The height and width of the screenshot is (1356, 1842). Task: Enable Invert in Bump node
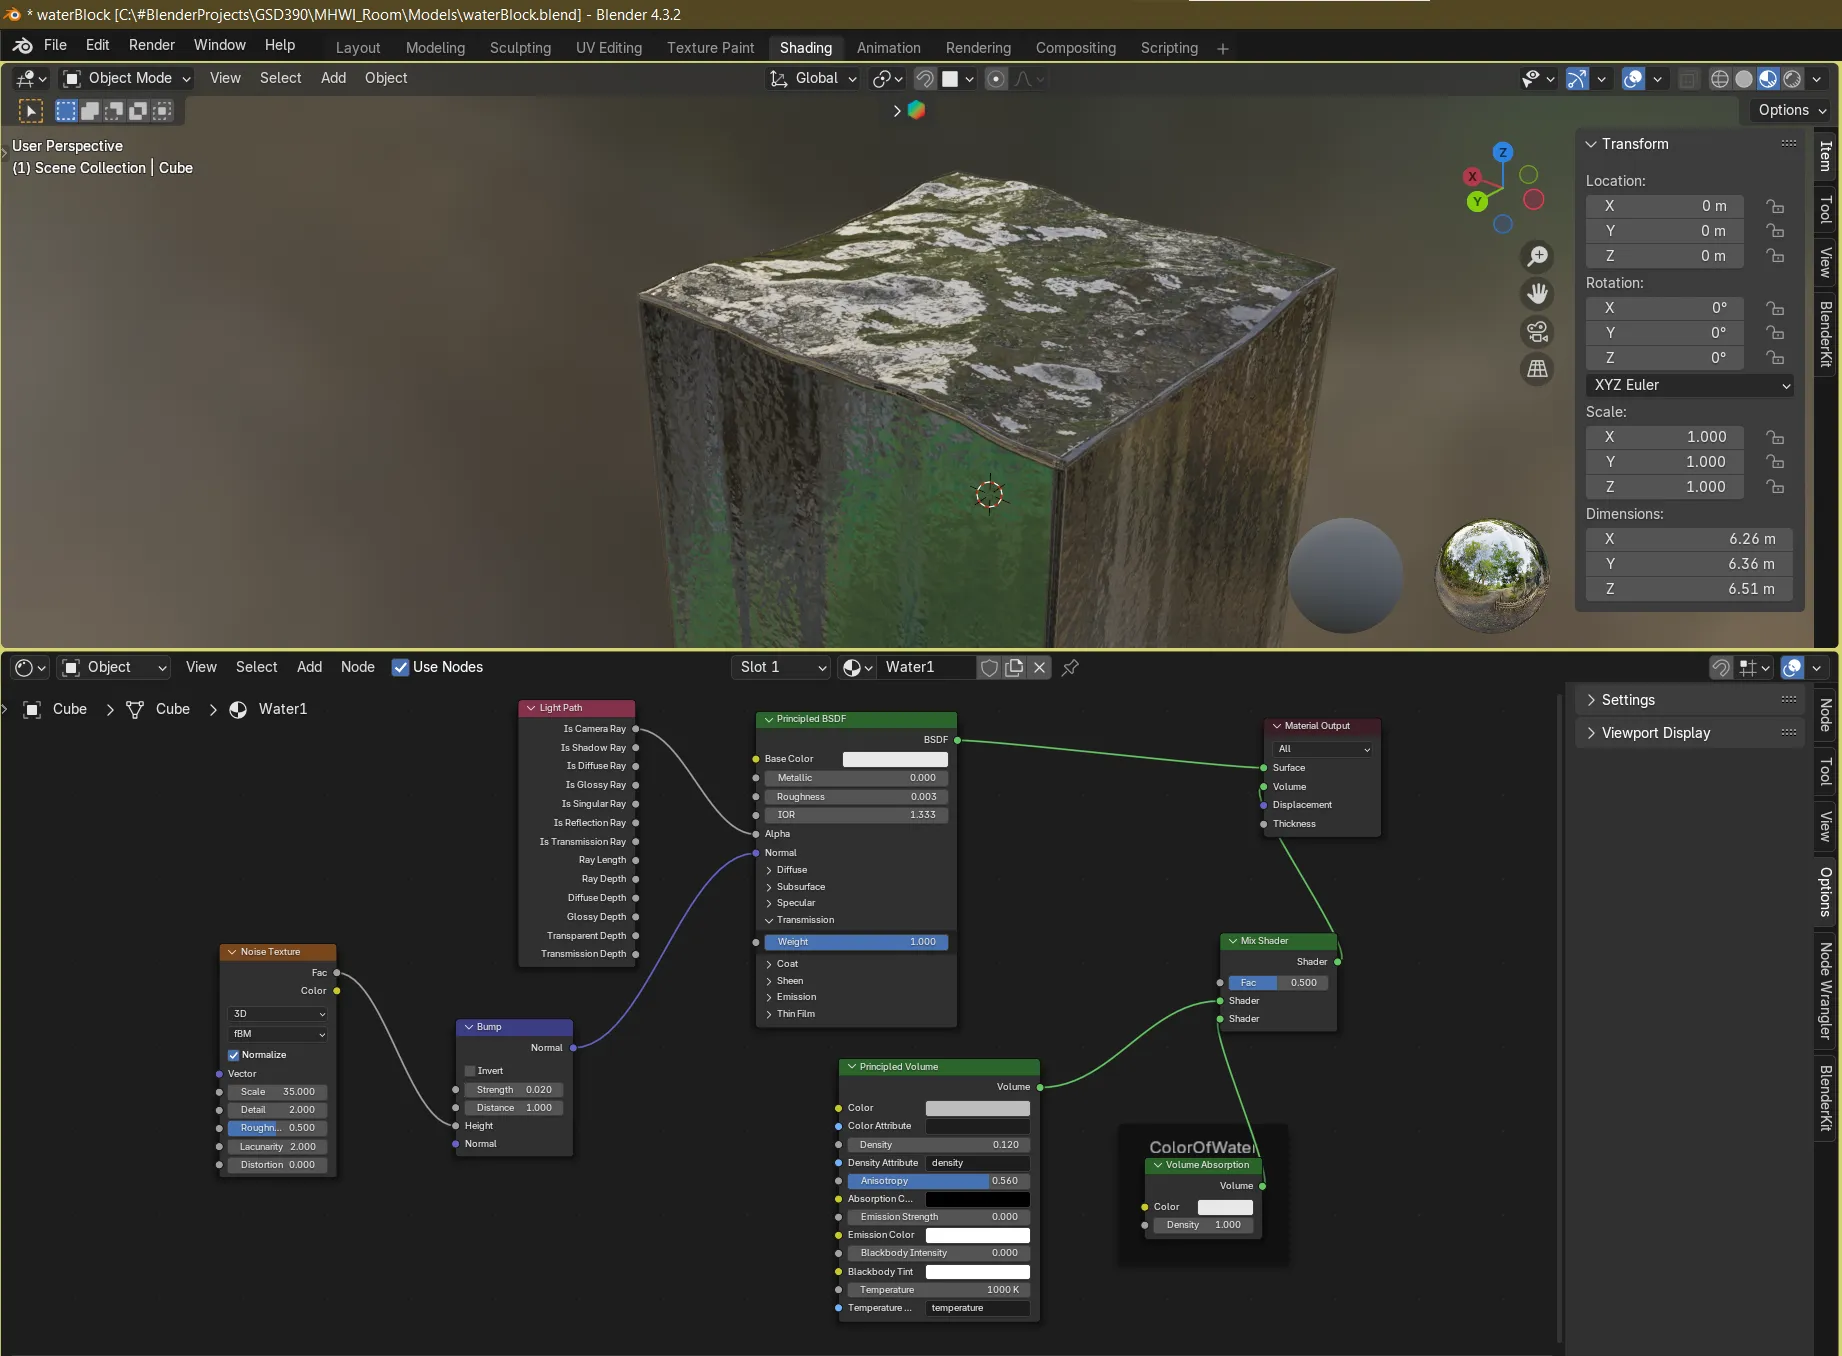click(470, 1071)
